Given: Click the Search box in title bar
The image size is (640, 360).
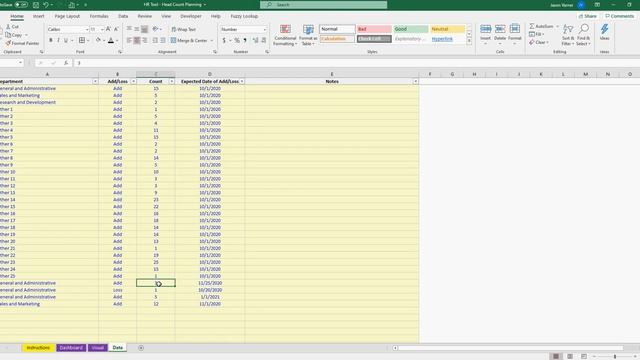Looking at the screenshot, I should coord(324,5).
